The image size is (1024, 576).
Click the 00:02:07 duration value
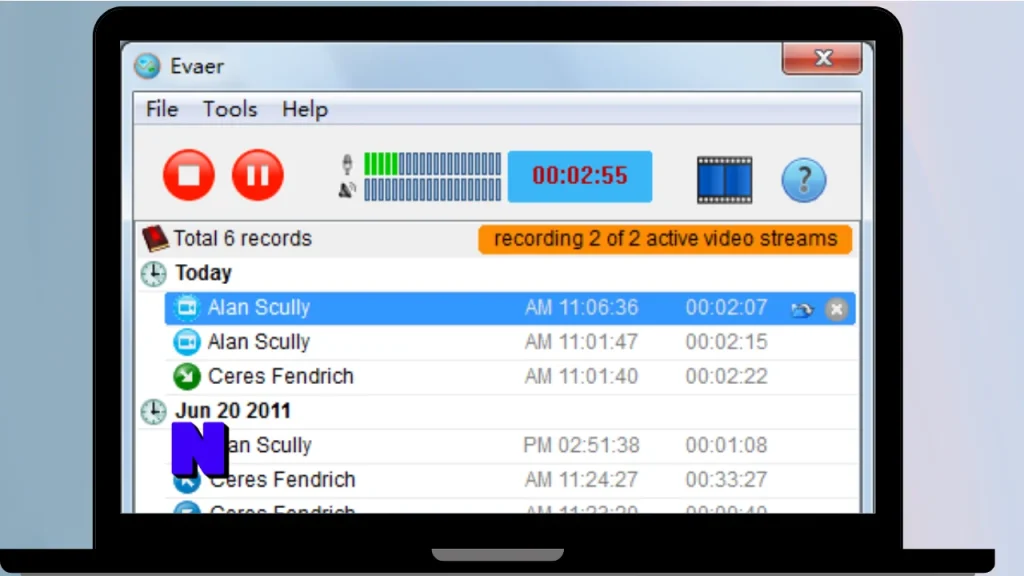point(726,308)
